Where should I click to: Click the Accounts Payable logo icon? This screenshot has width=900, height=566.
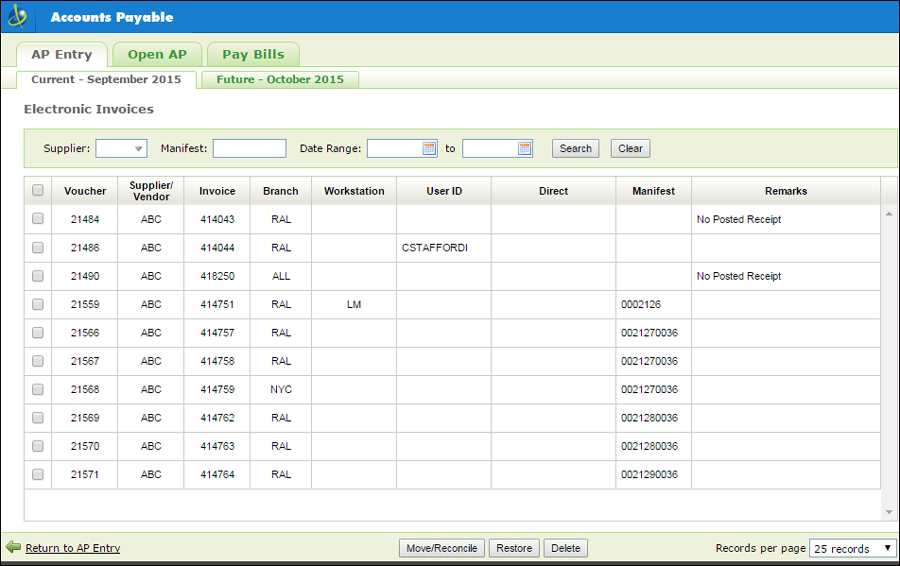[18, 17]
